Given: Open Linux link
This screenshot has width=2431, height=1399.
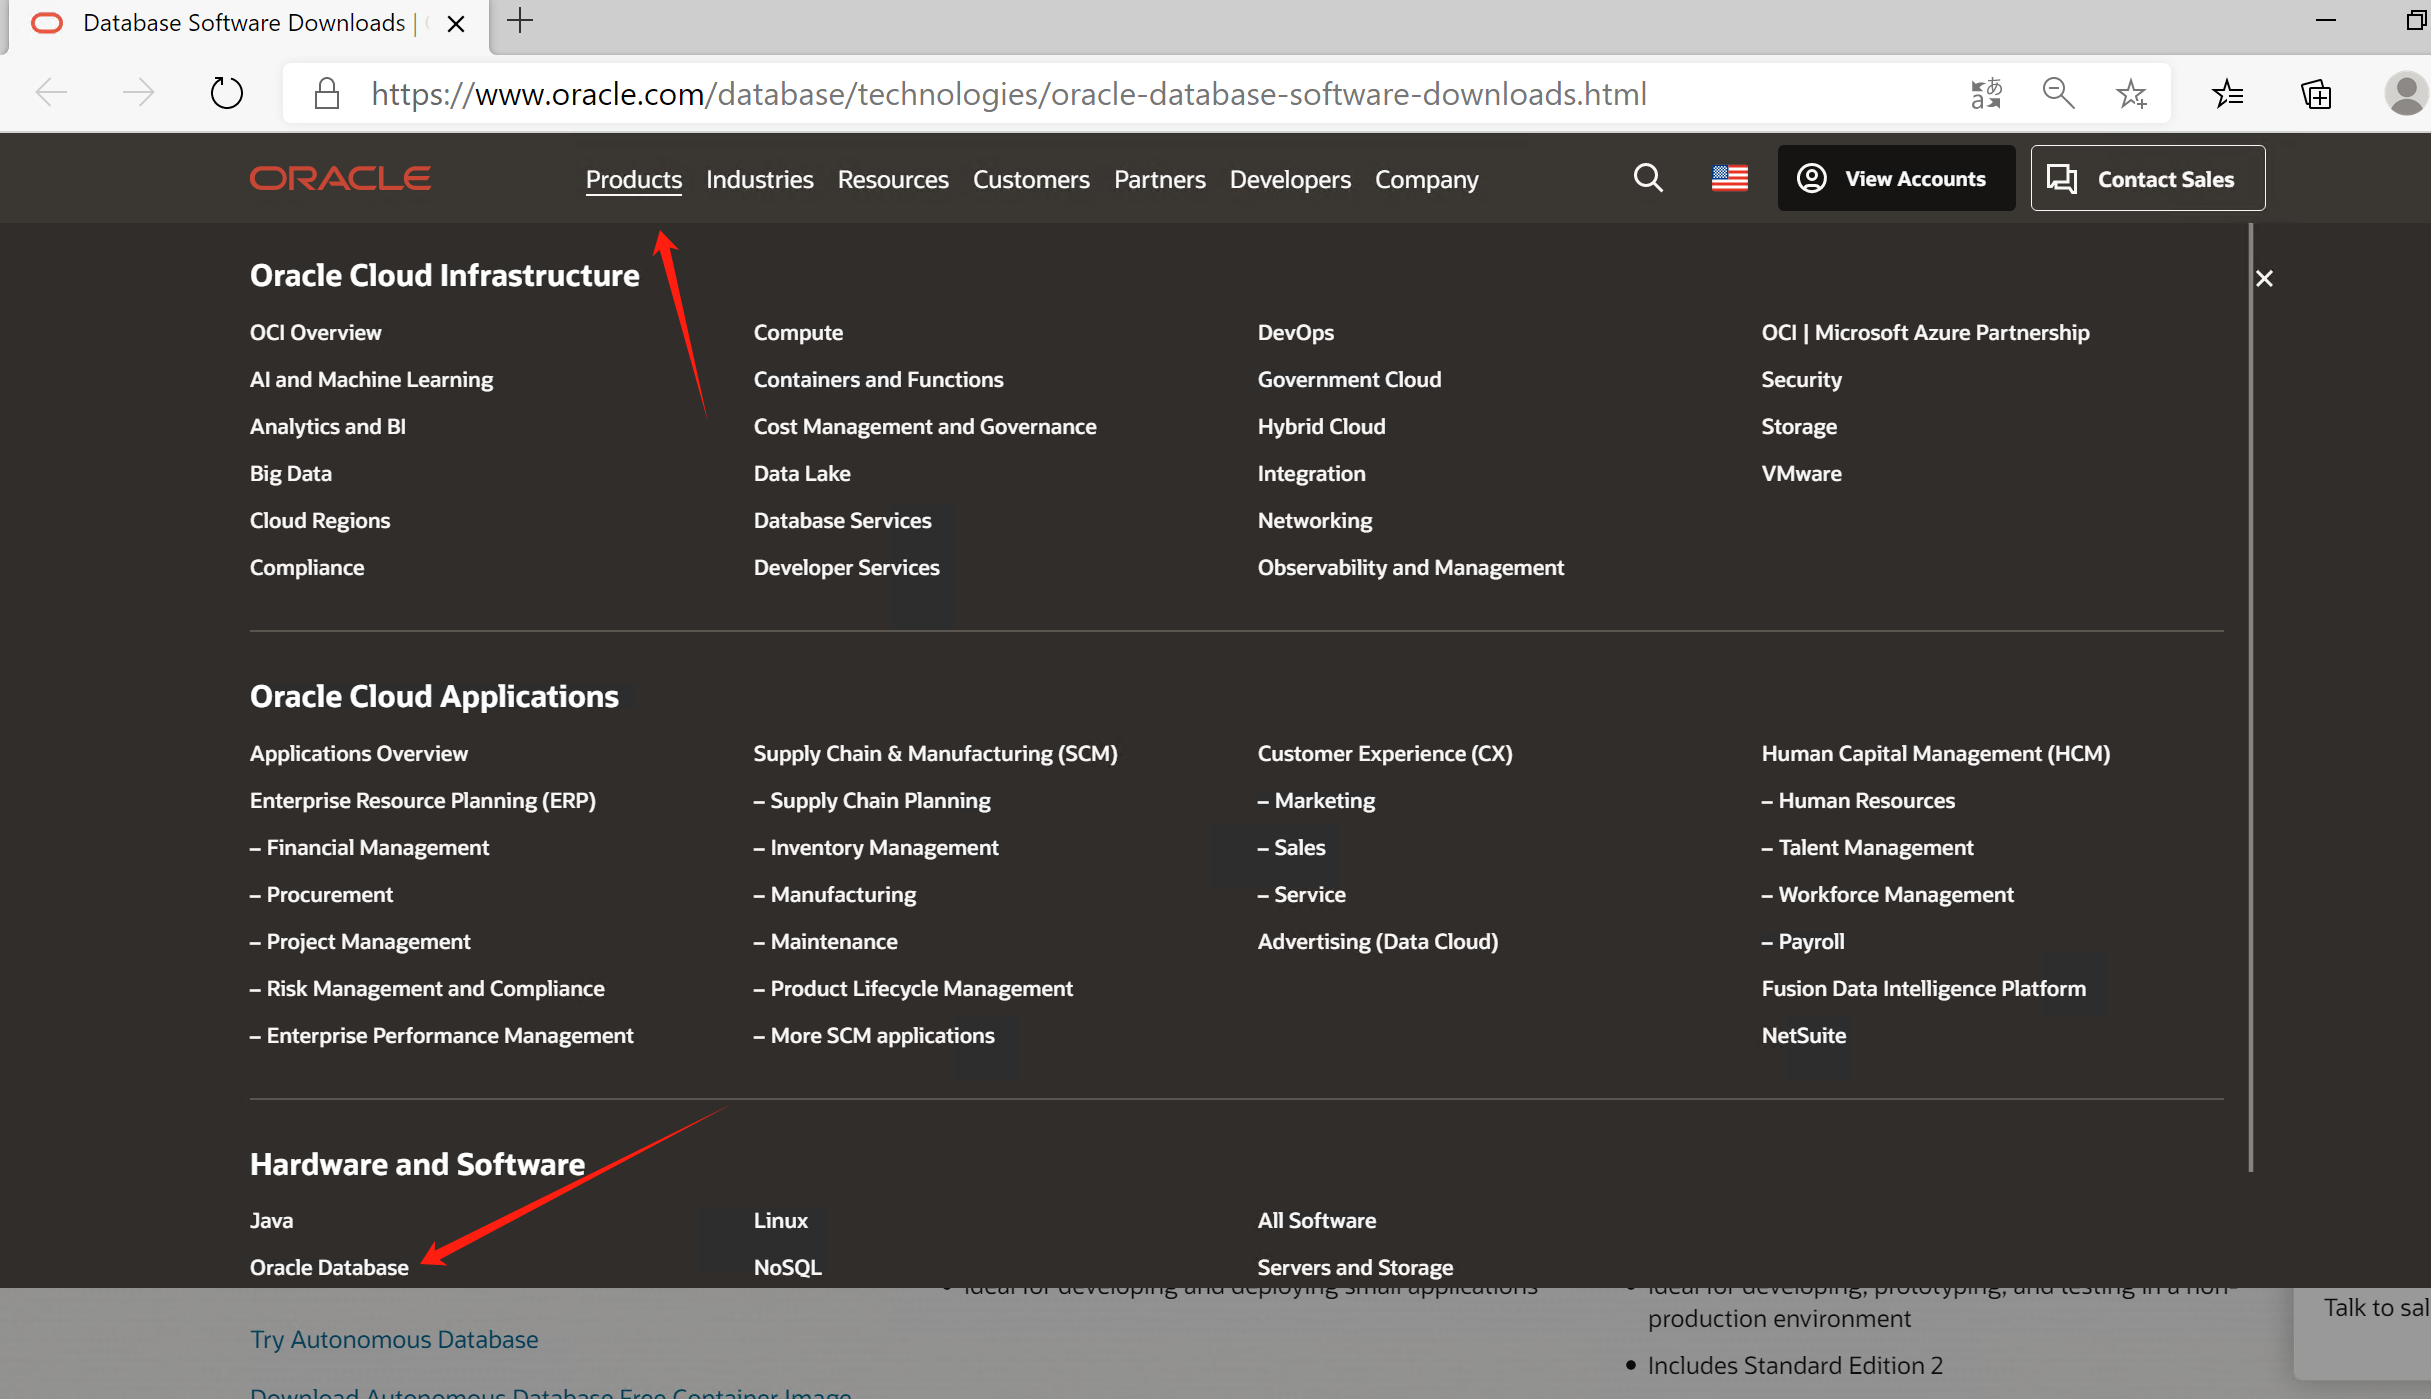Looking at the screenshot, I should 780,1220.
